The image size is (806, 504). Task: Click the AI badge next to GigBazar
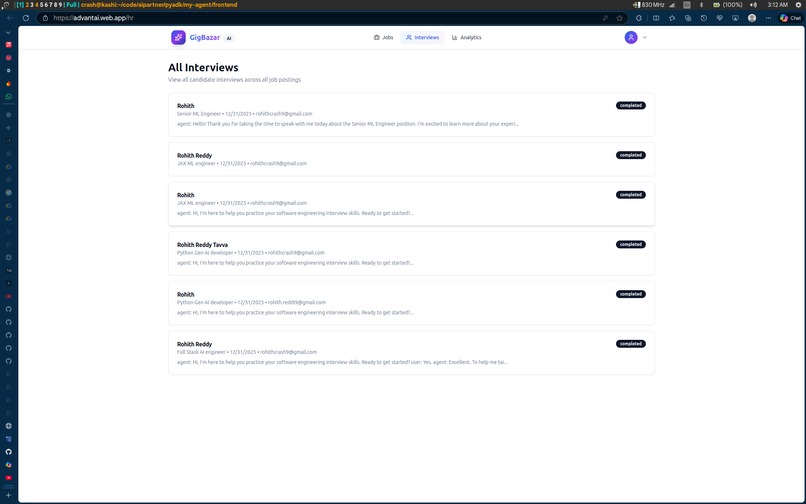coord(229,38)
